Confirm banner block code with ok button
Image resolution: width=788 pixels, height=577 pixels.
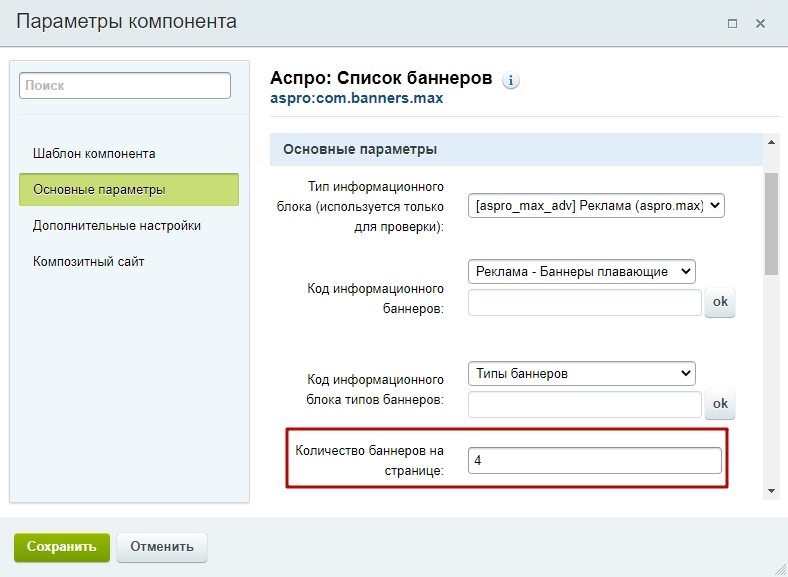[x=720, y=302]
